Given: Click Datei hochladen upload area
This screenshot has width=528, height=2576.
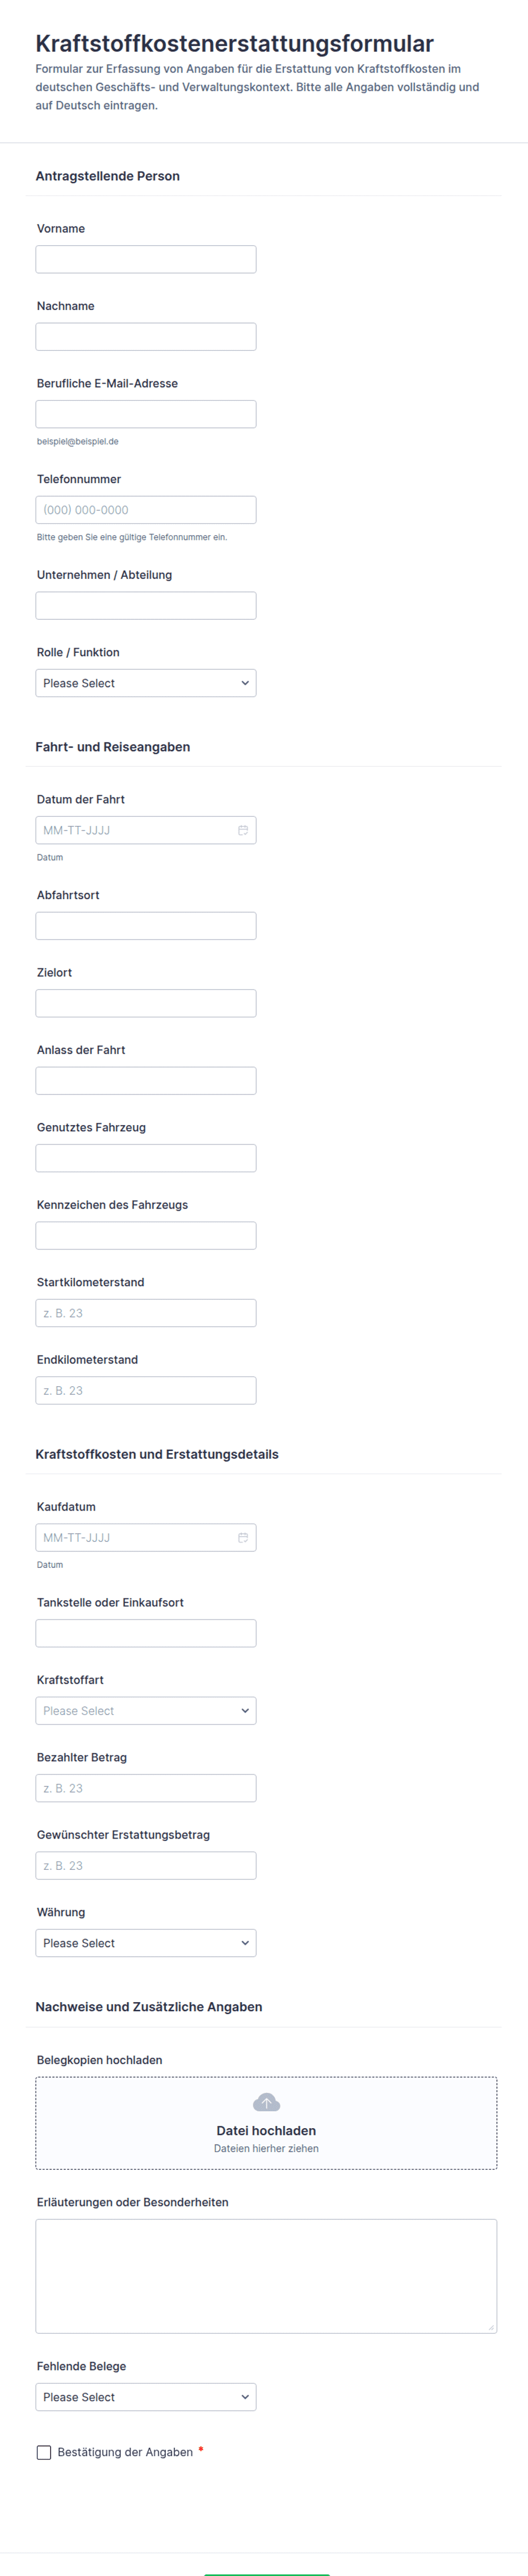Looking at the screenshot, I should pyautogui.click(x=266, y=2130).
